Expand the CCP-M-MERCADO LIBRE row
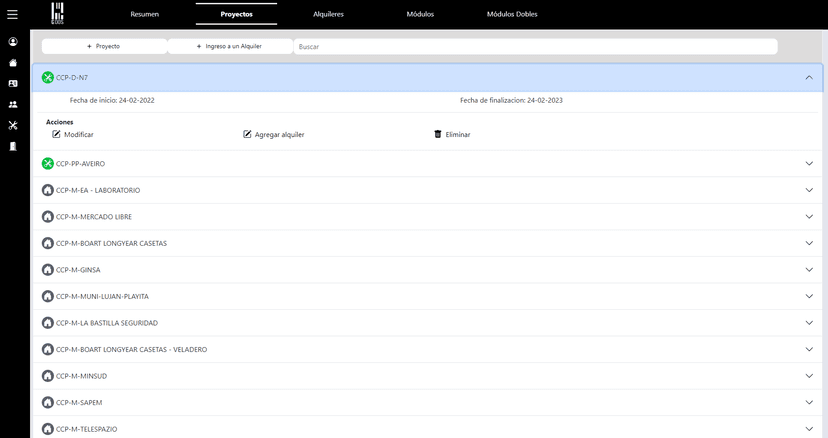 coord(809,217)
